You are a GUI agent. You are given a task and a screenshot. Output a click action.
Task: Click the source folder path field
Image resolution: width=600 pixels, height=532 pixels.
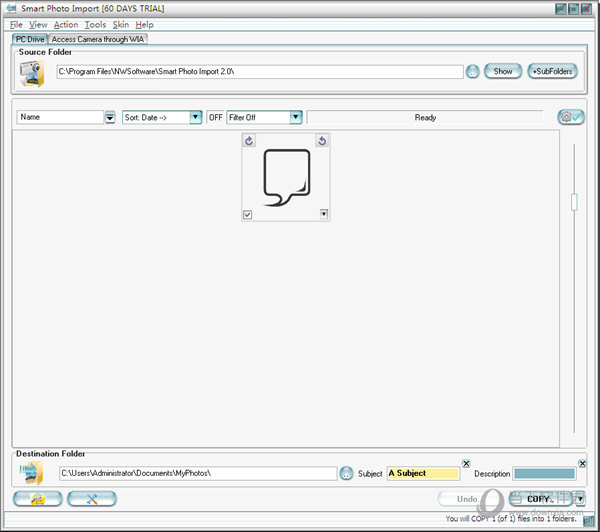coord(260,72)
